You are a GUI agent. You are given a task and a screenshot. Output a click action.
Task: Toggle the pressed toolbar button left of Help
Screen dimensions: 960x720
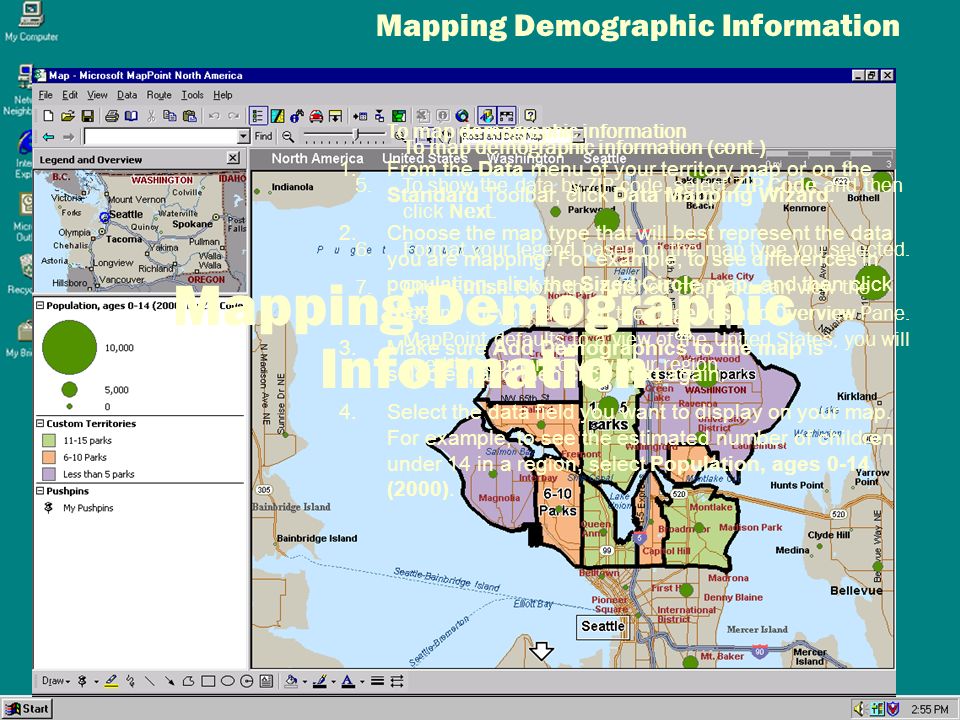click(506, 116)
